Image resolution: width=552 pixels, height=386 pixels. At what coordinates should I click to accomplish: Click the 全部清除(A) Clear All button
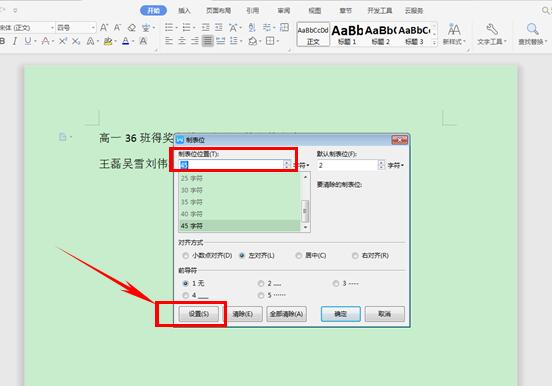pyautogui.click(x=287, y=314)
